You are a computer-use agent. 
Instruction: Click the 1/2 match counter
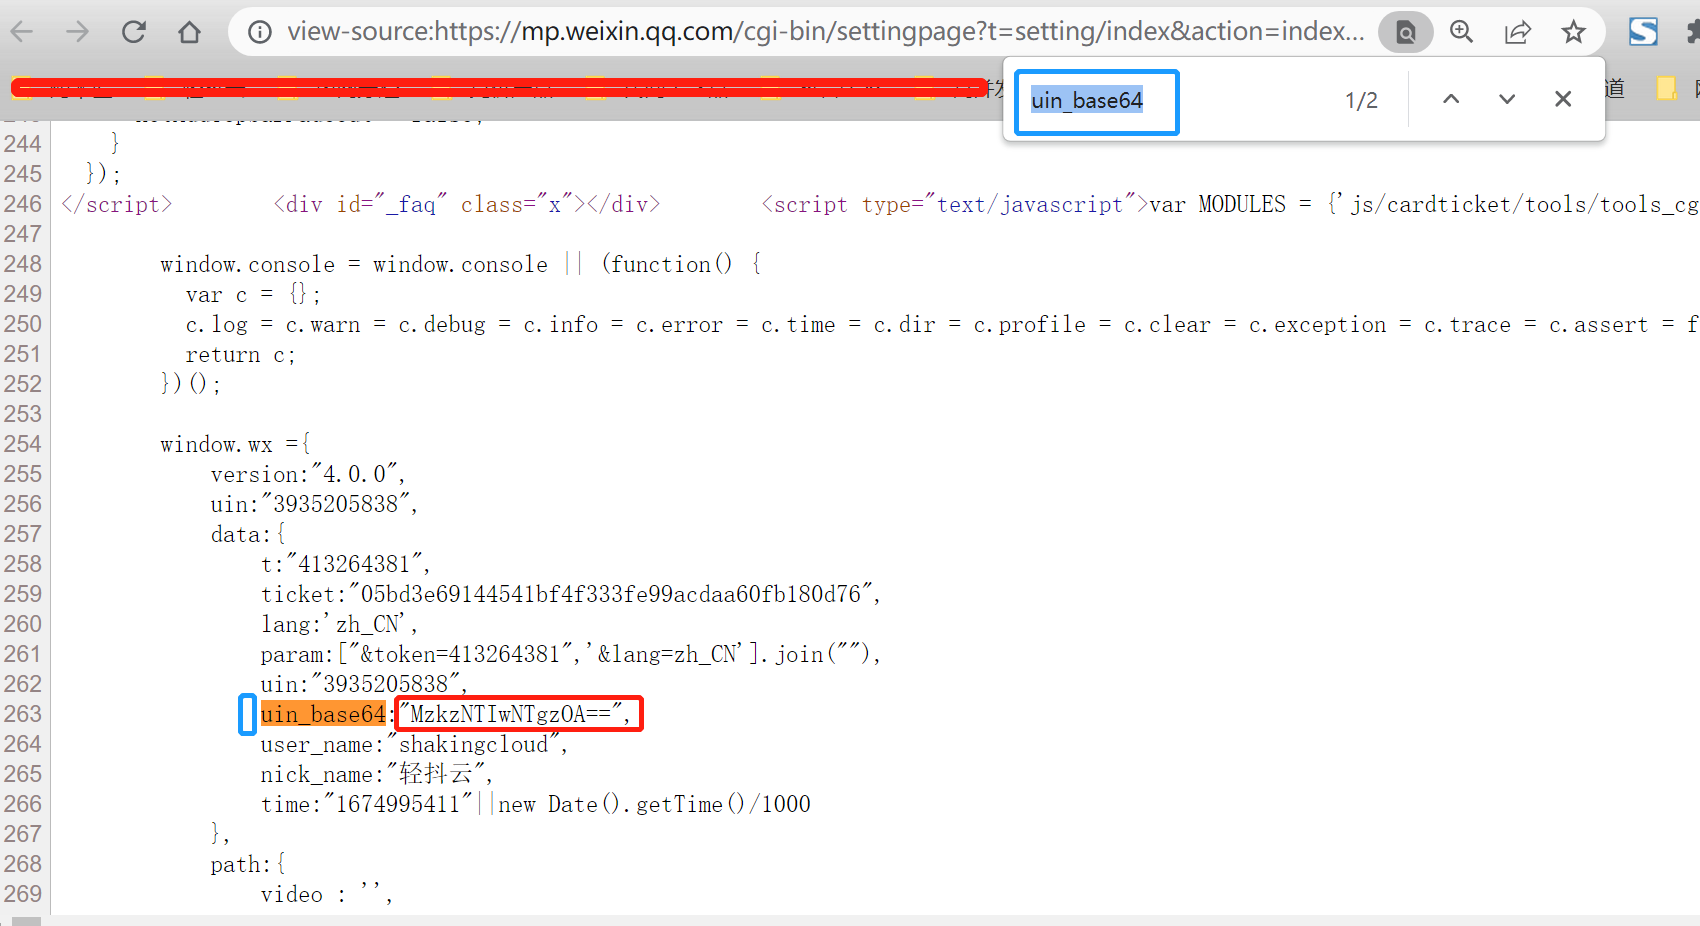pos(1361,100)
